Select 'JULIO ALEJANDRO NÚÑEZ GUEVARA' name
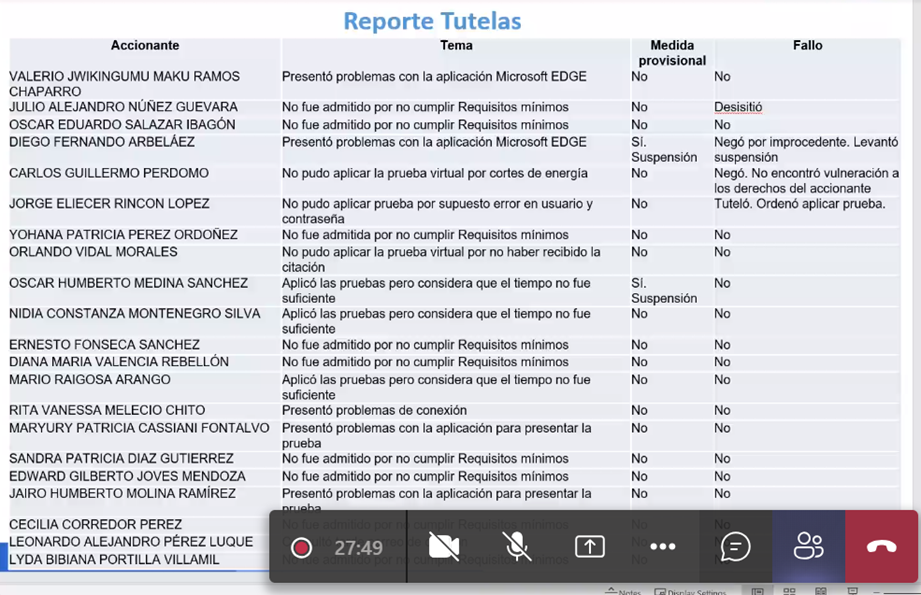The width and height of the screenshot is (921, 595). coord(123,107)
